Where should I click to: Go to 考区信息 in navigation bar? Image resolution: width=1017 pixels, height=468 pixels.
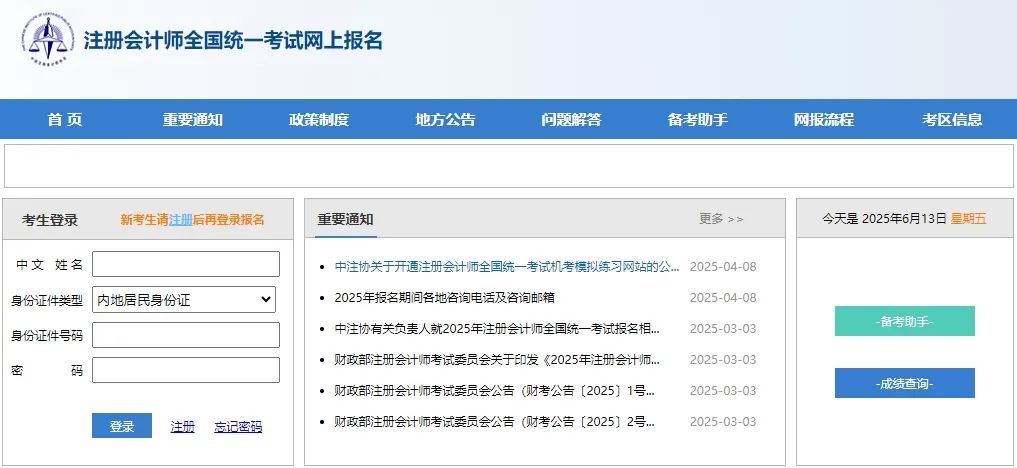click(952, 120)
